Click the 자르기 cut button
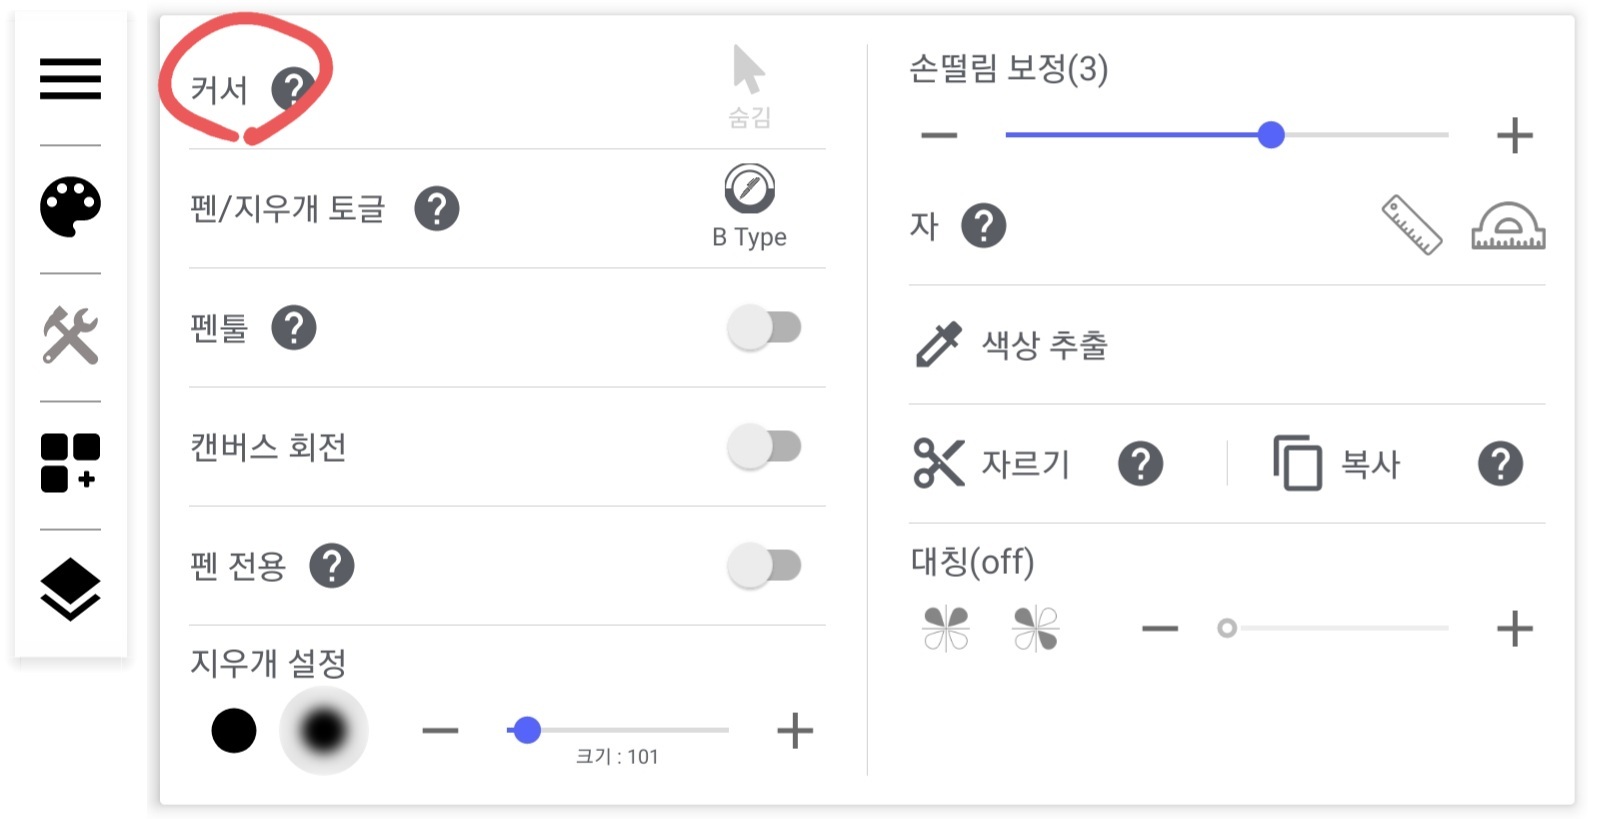The width and height of the screenshot is (1599, 819). [x=939, y=464]
